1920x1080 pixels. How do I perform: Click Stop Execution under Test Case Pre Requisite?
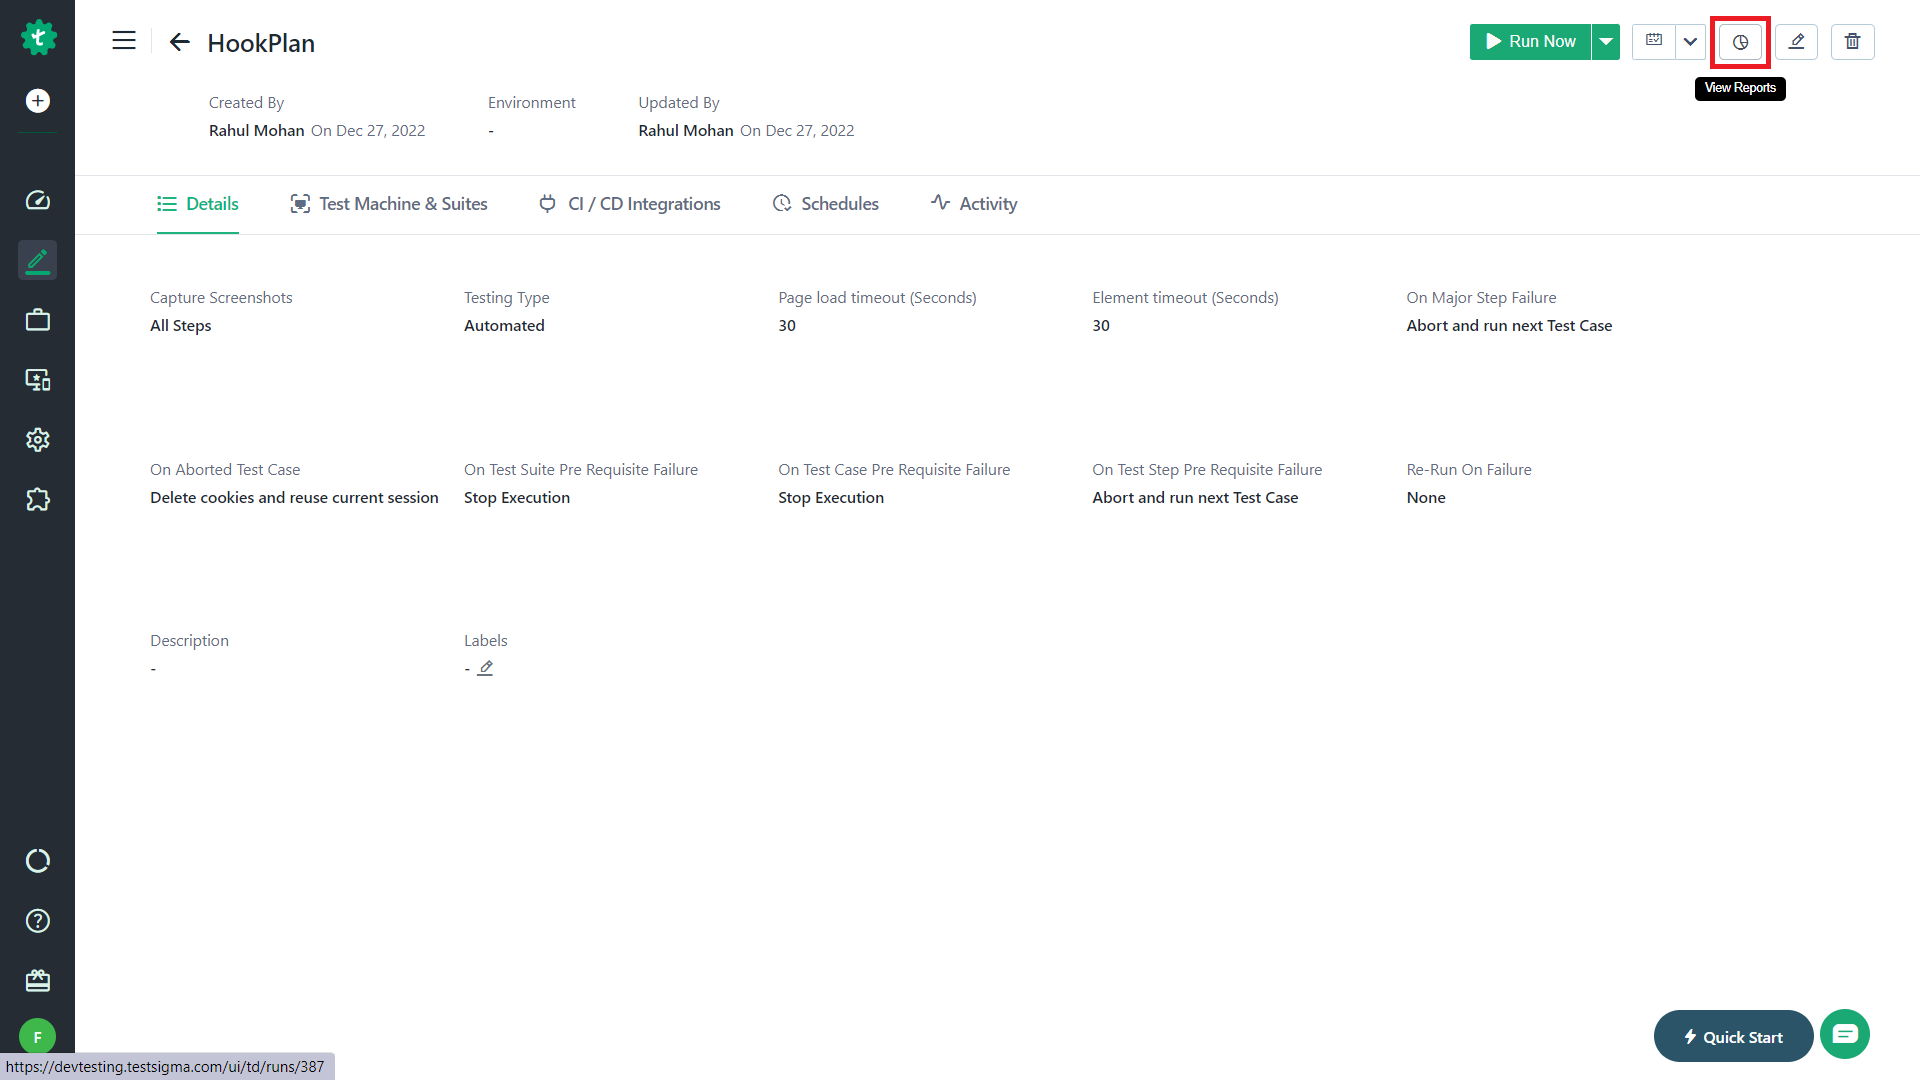tap(831, 498)
